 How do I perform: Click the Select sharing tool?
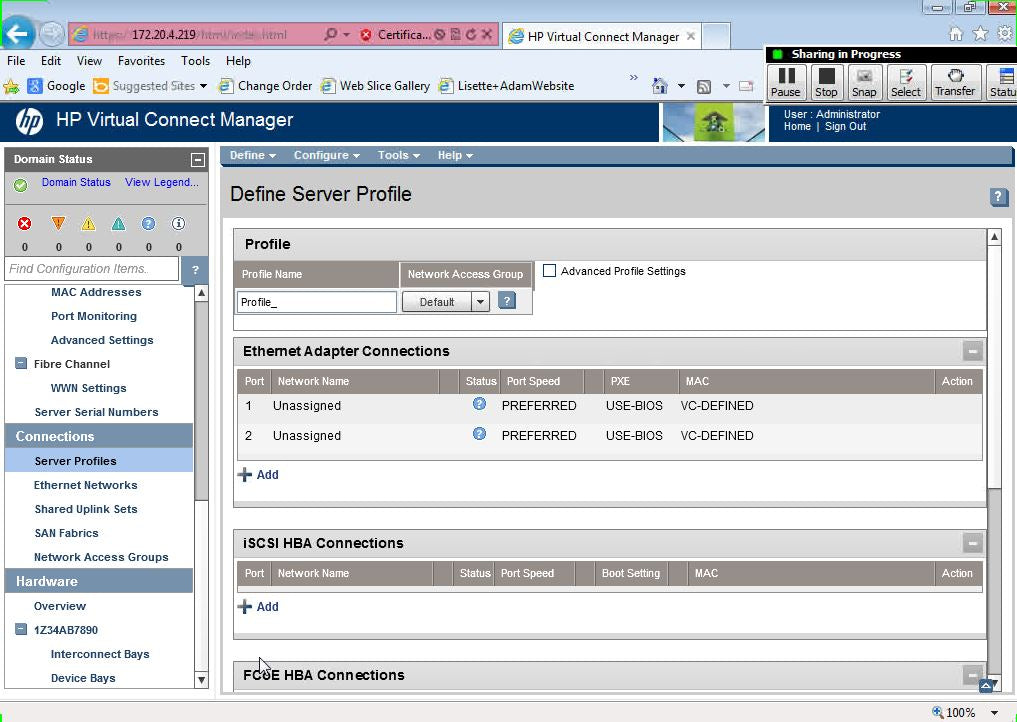coord(905,82)
